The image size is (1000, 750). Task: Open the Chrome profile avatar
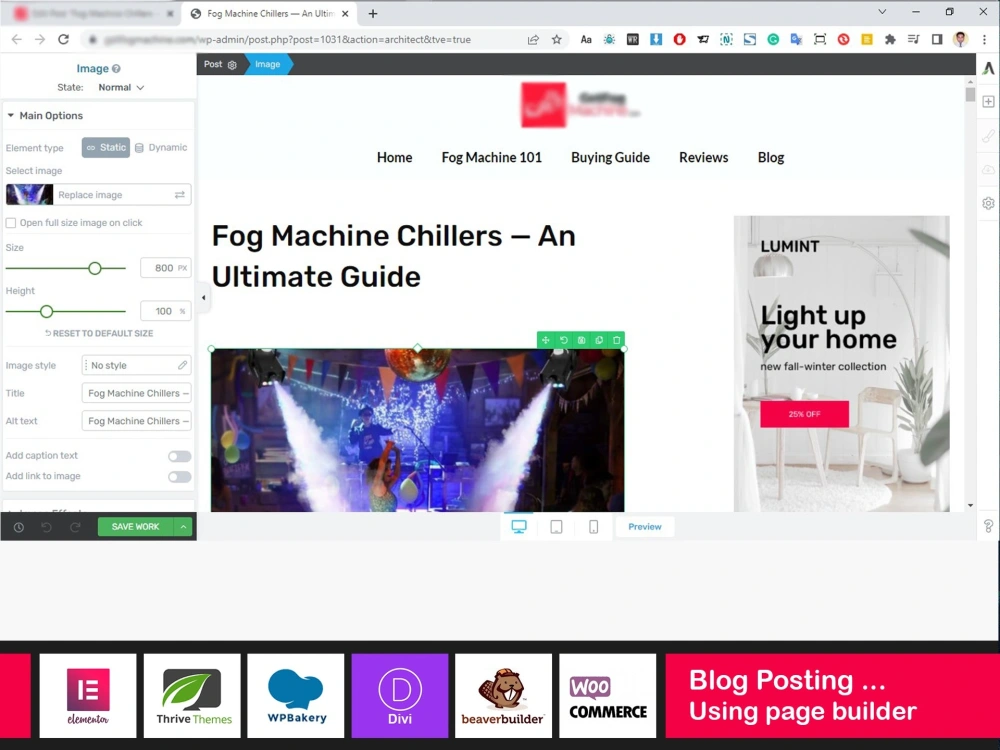point(960,40)
